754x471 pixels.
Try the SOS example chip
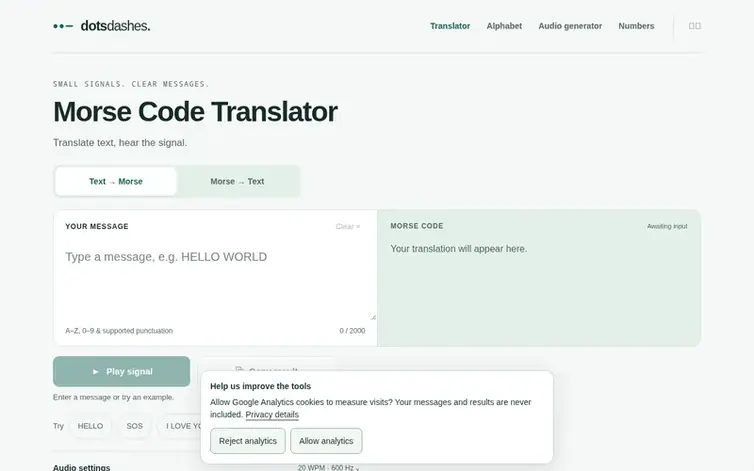click(135, 426)
